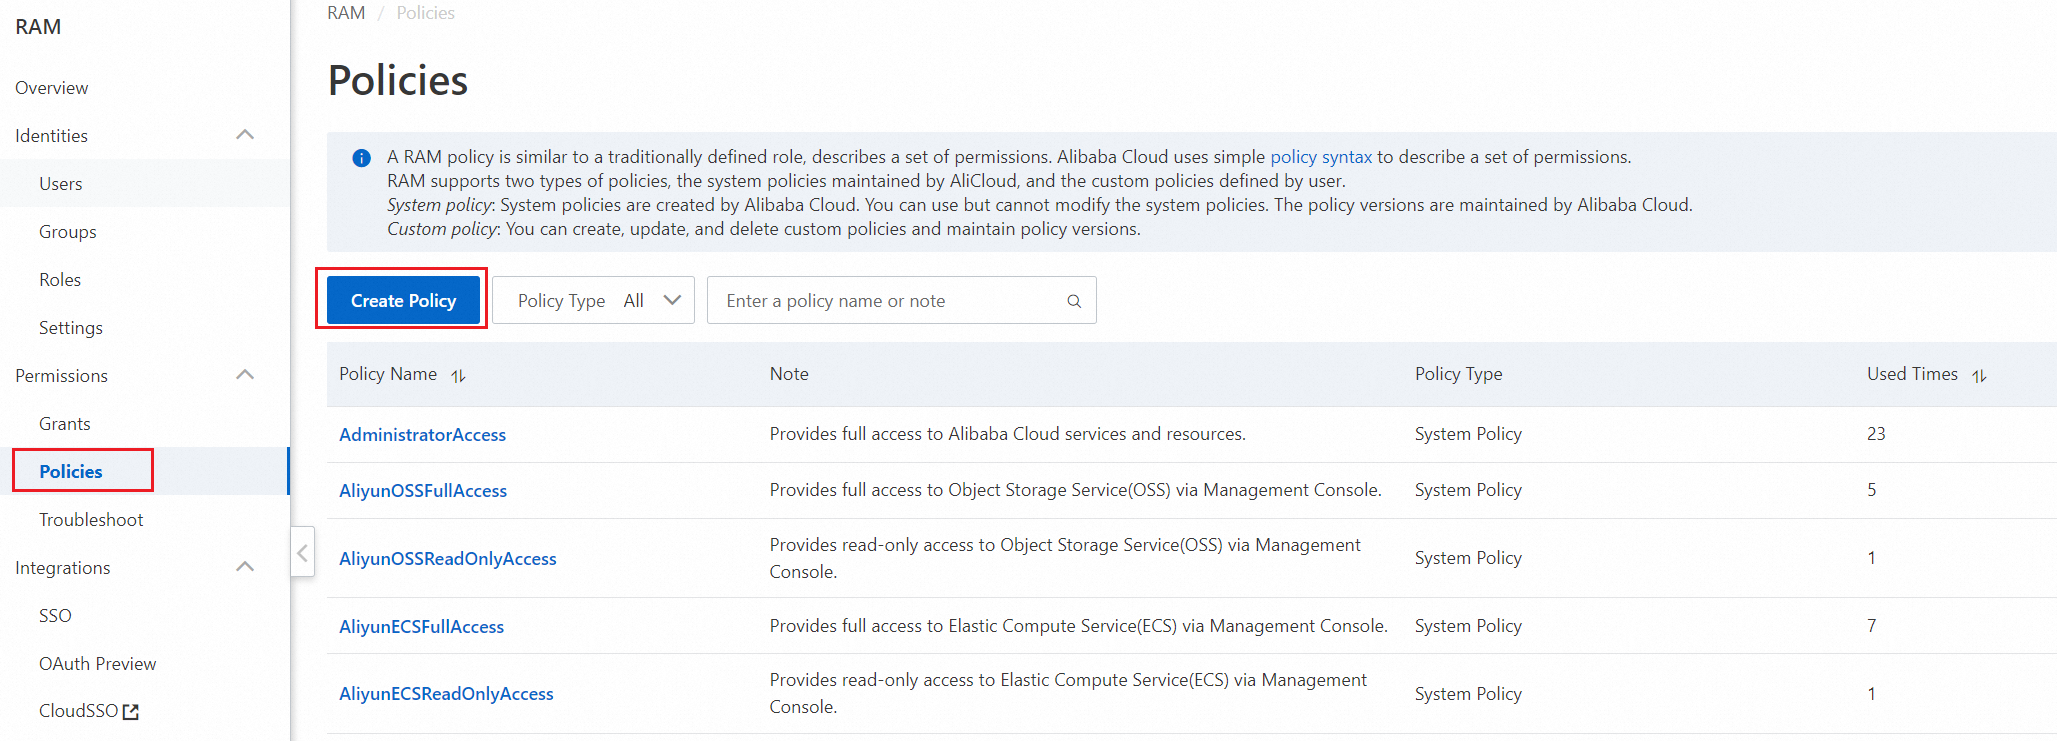Viewport: 2057px width, 741px height.
Task: Open the AdministratorAccess policy link
Action: (422, 435)
